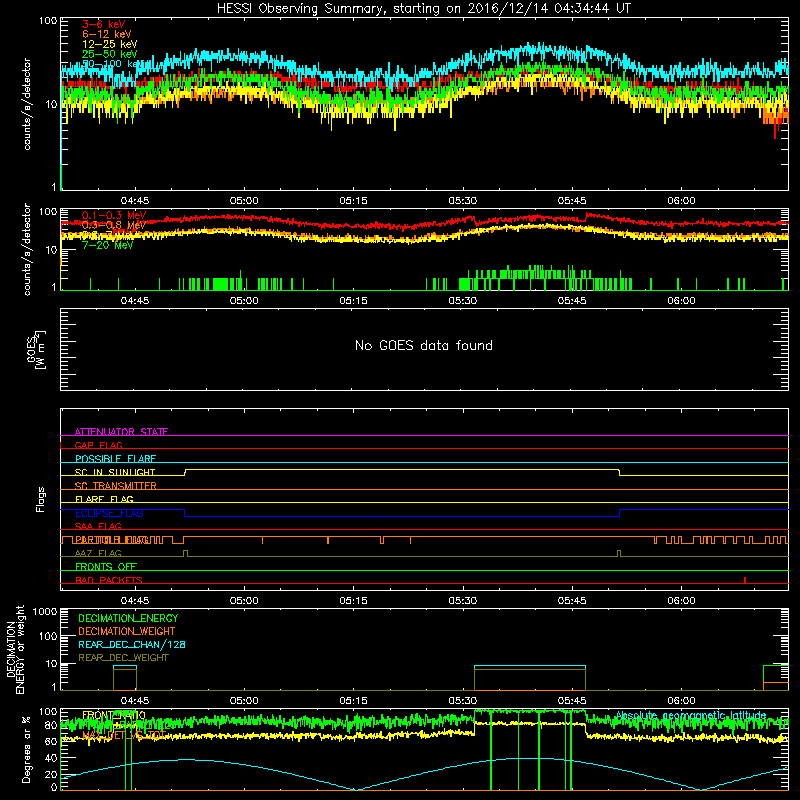The width and height of the screenshot is (800, 800).
Task: Select the orange 6-12 keV legend label
Action: pyautogui.click(x=106, y=34)
